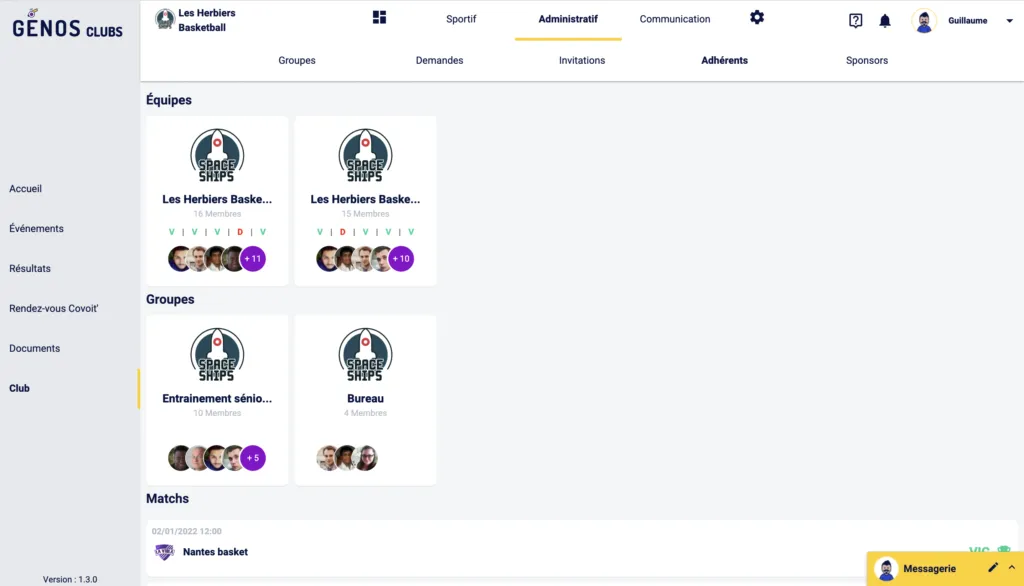Image resolution: width=1024 pixels, height=586 pixels.
Task: Expand the Messagerie chat panel chevron
Action: point(1011,568)
